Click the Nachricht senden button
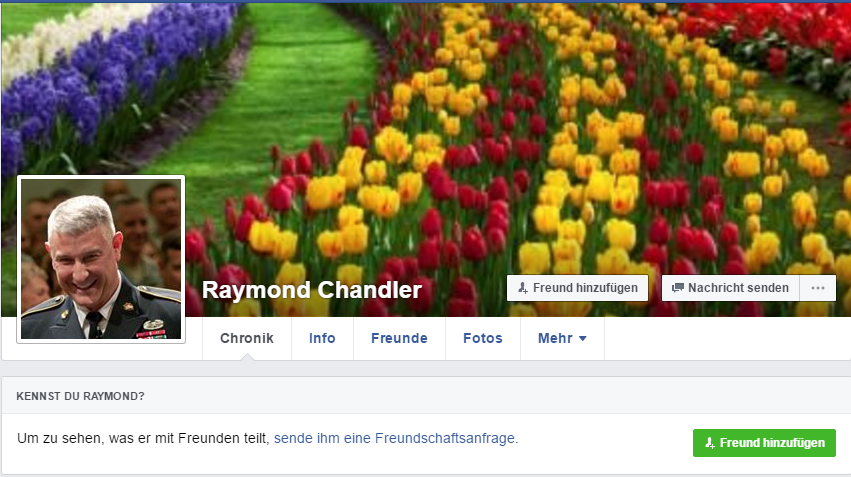This screenshot has width=851, height=477. pyautogui.click(x=731, y=288)
